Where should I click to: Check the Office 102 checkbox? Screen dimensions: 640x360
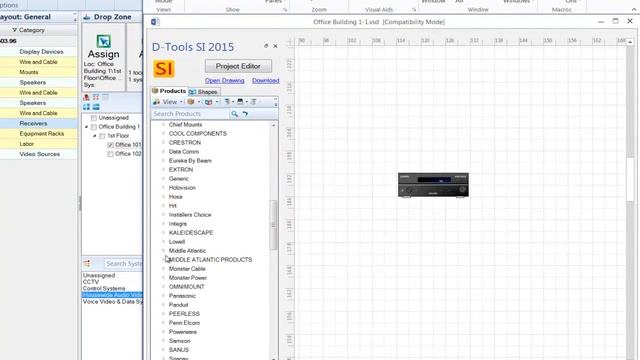(x=110, y=154)
